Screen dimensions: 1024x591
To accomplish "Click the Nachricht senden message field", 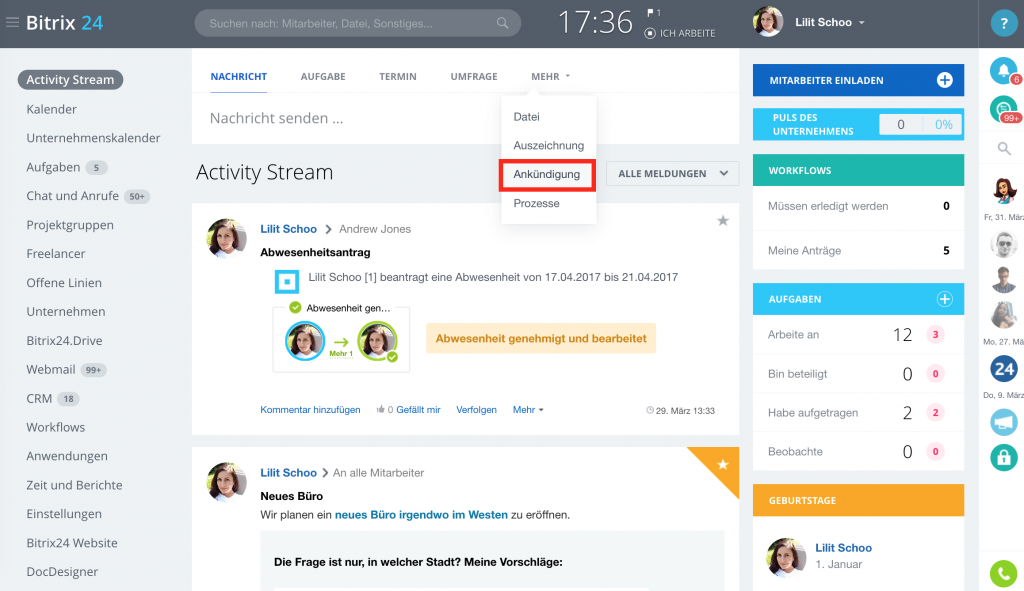I will (x=465, y=118).
